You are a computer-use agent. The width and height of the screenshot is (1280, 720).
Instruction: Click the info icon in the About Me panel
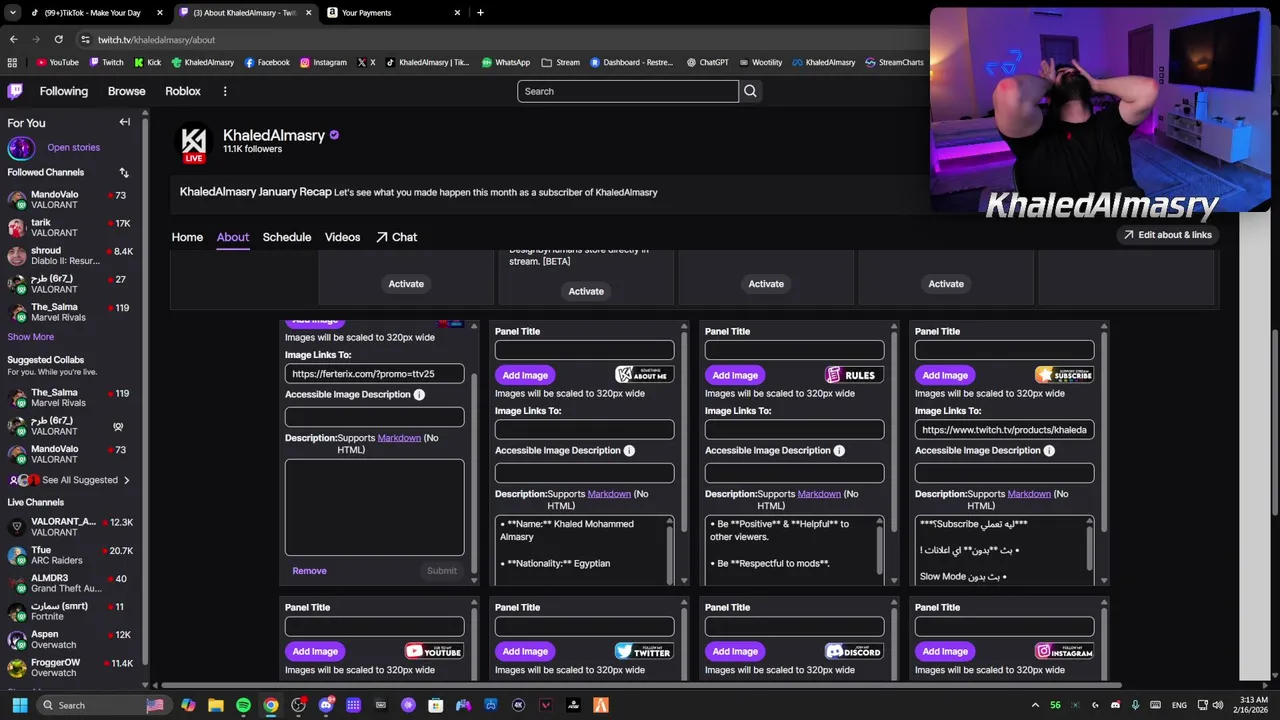click(629, 451)
